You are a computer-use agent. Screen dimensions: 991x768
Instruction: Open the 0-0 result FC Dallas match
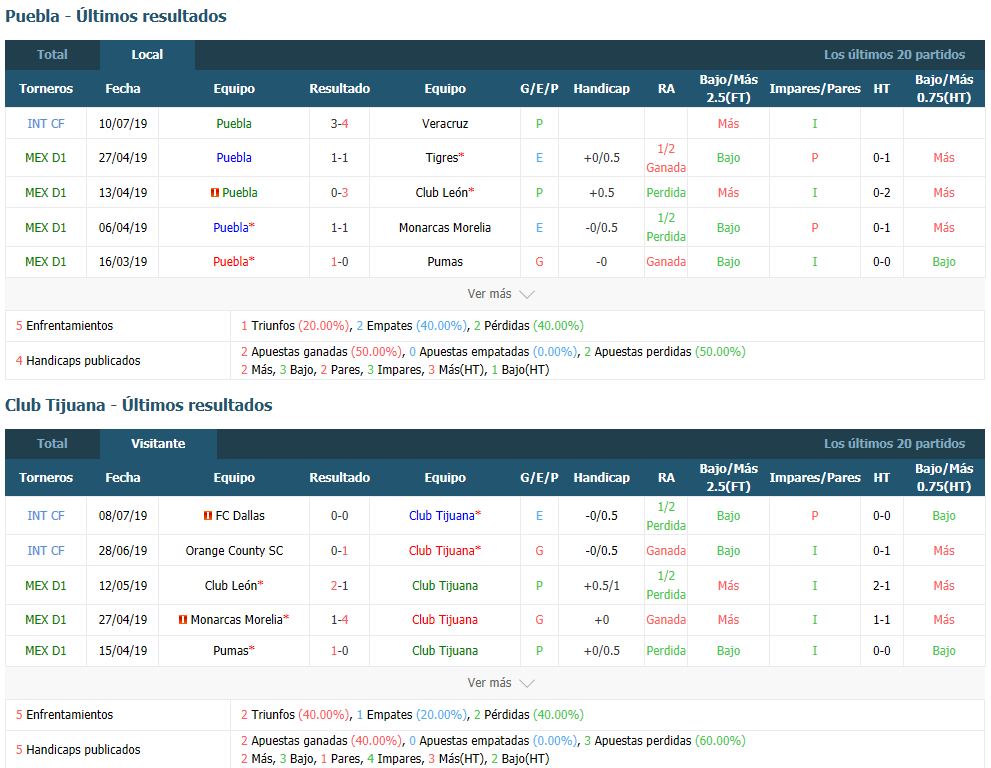pos(339,516)
